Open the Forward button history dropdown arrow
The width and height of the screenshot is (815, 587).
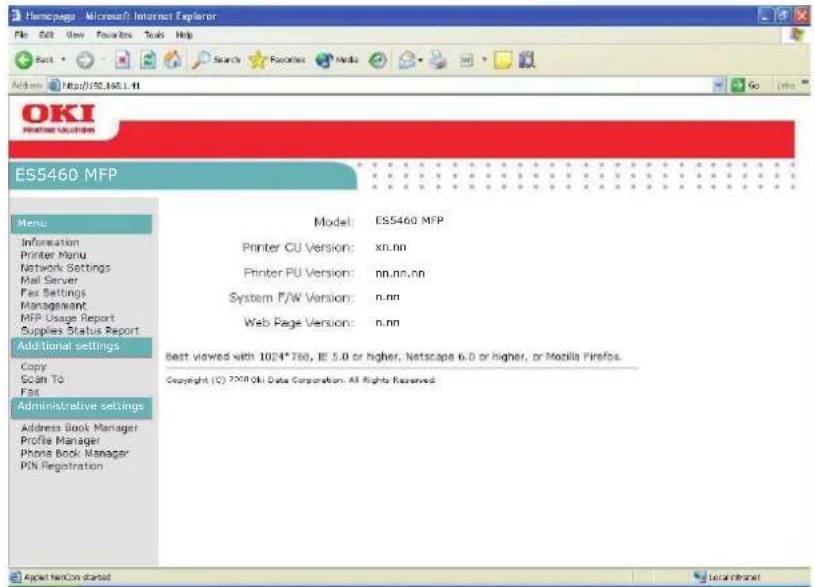coord(103,60)
